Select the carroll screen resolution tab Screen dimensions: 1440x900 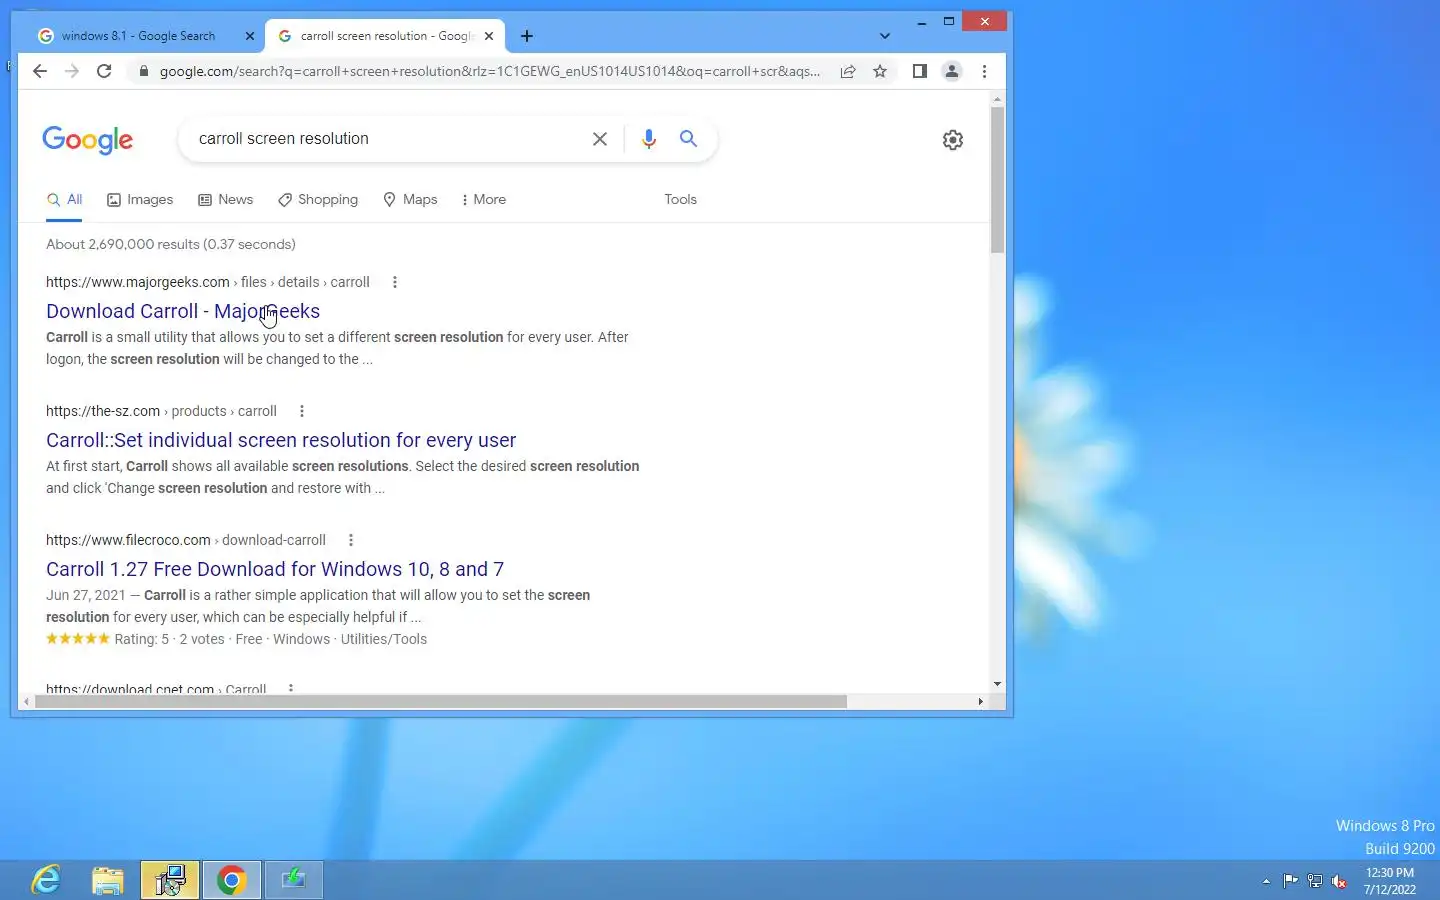385,36
